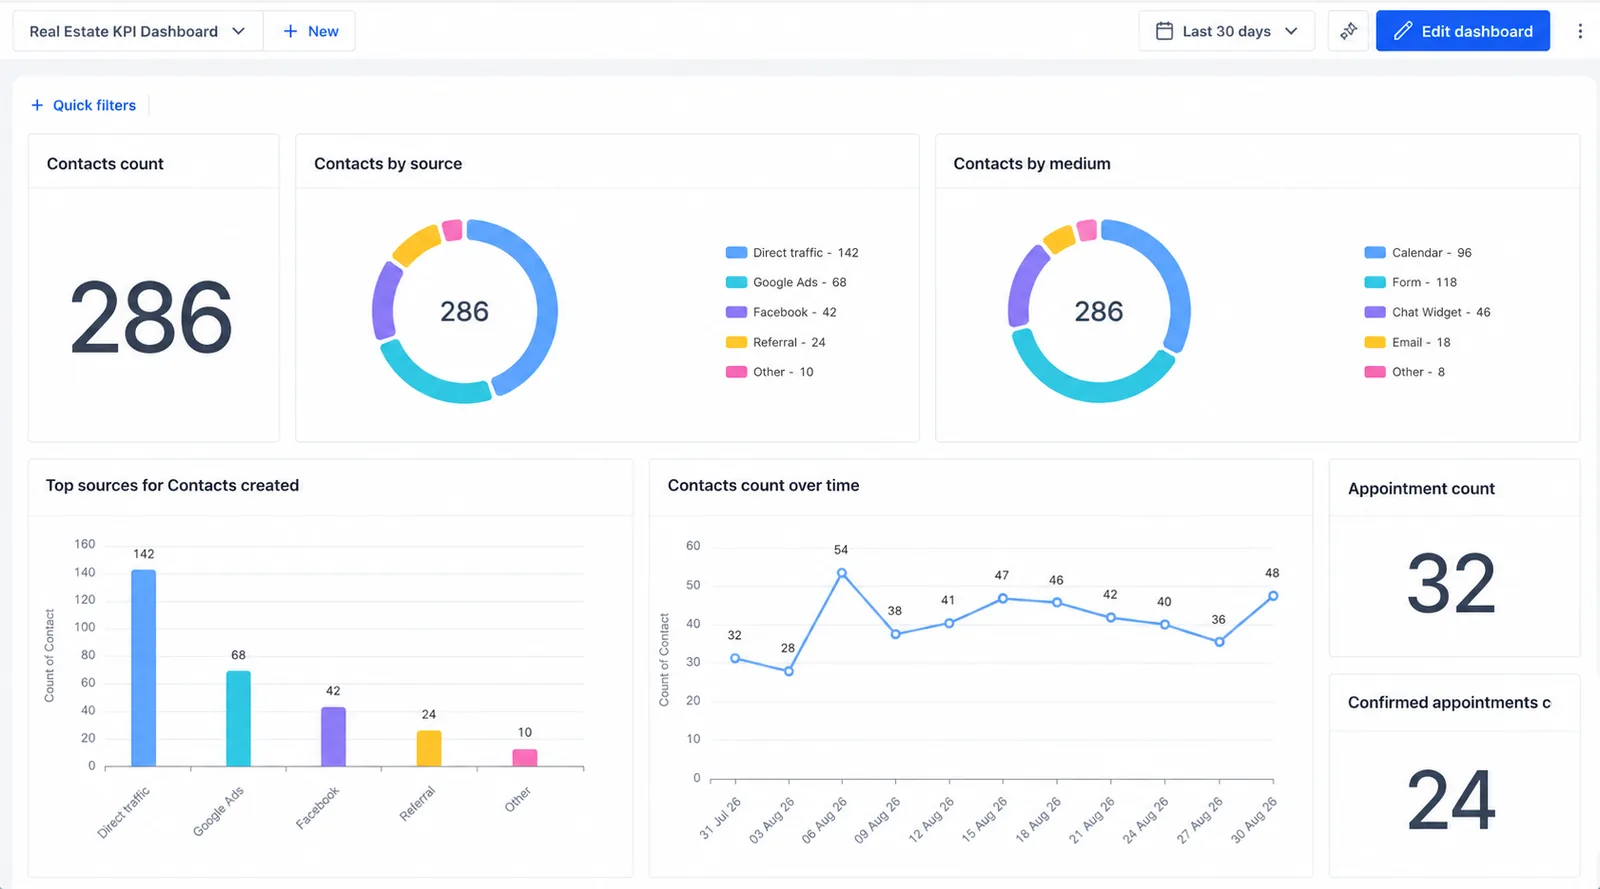Click the Google Ads bar in chart
The width and height of the screenshot is (1600, 889).
pos(238,719)
